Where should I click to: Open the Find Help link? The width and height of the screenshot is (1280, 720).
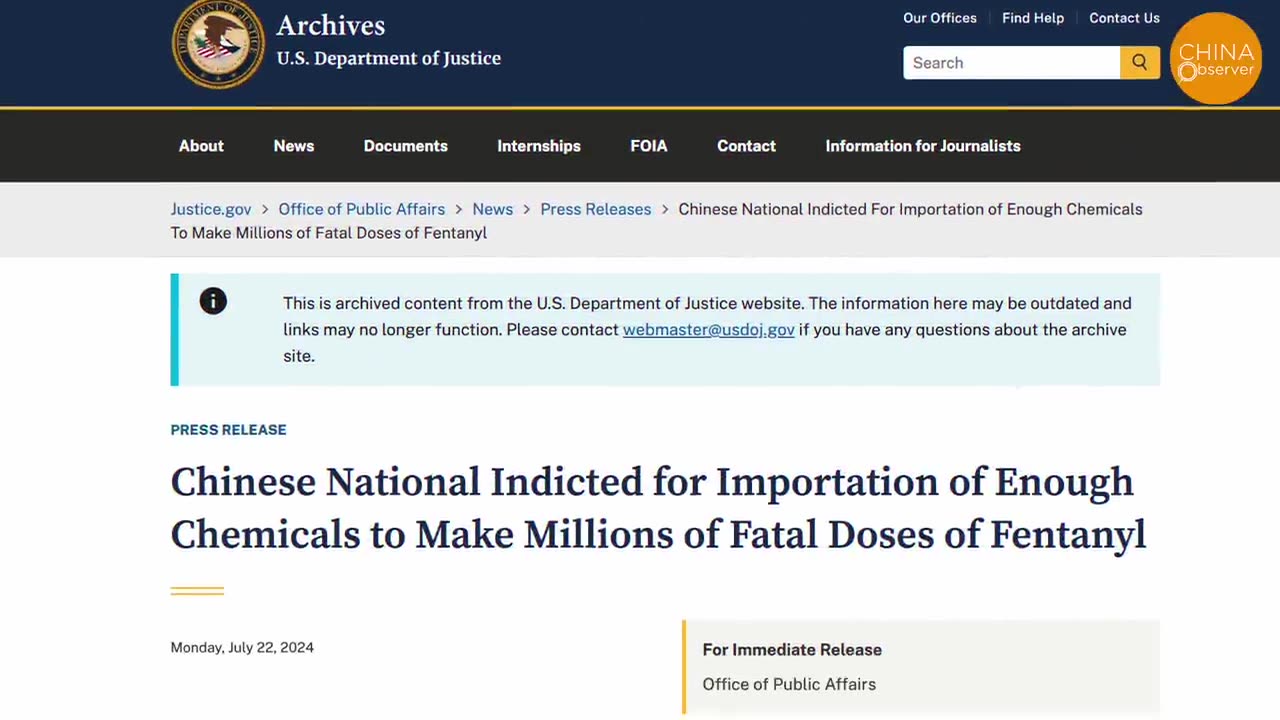point(1033,18)
